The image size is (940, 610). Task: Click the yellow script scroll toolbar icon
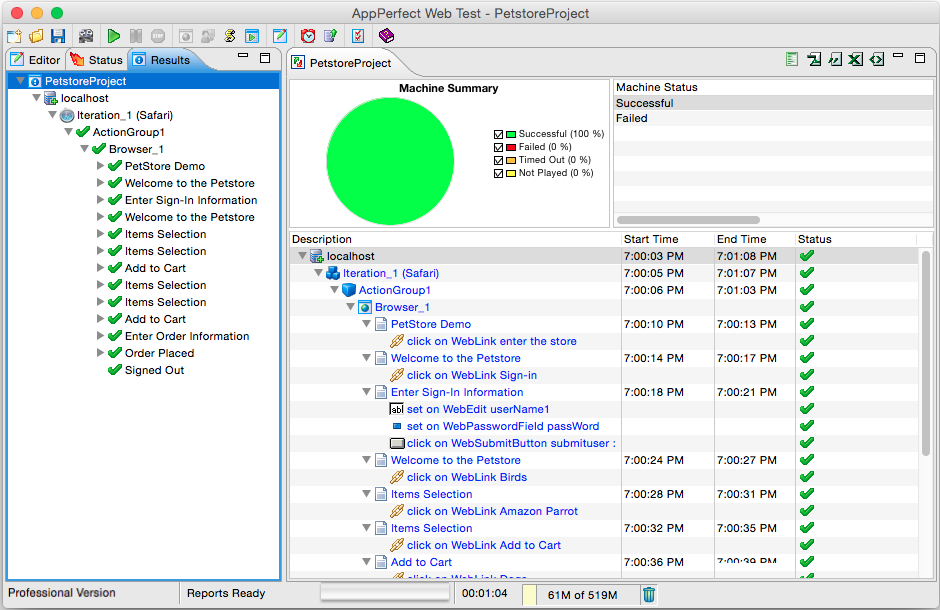[x=230, y=36]
